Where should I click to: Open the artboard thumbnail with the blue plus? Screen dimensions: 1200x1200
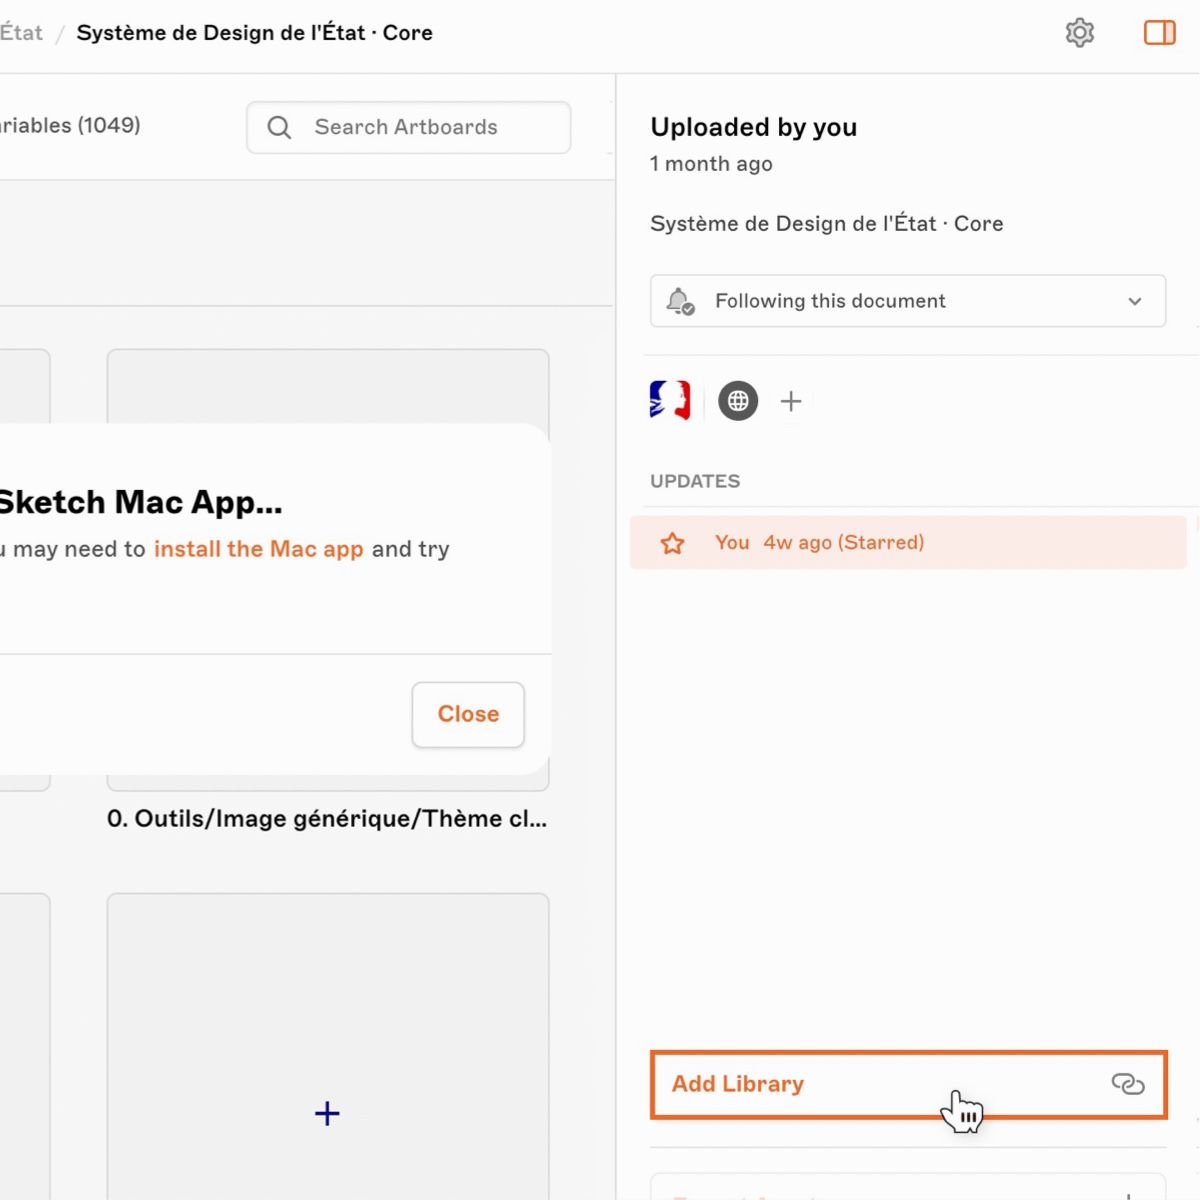(x=327, y=1045)
